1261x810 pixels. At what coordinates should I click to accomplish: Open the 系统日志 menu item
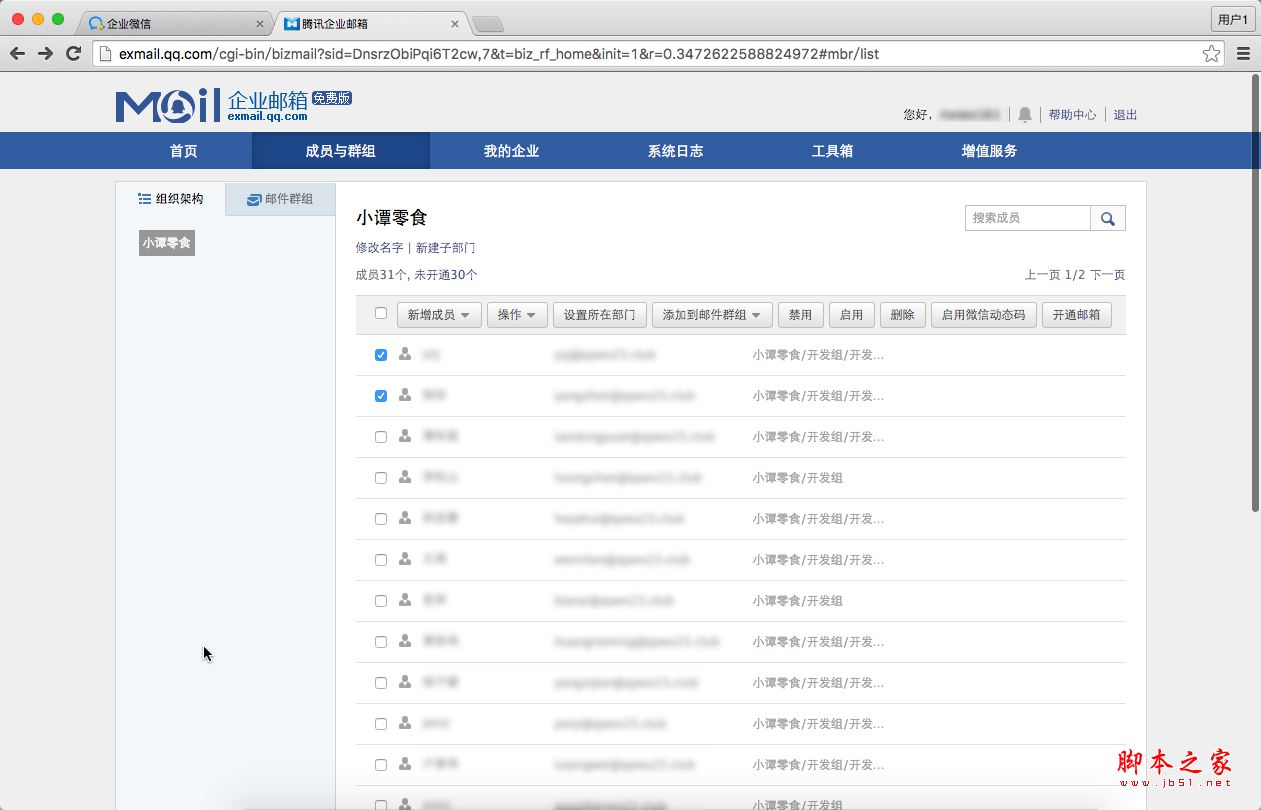pos(673,150)
